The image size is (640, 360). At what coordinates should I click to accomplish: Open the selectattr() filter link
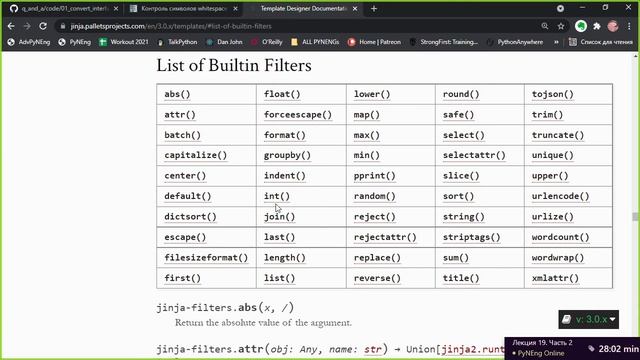pyautogui.click(x=474, y=155)
